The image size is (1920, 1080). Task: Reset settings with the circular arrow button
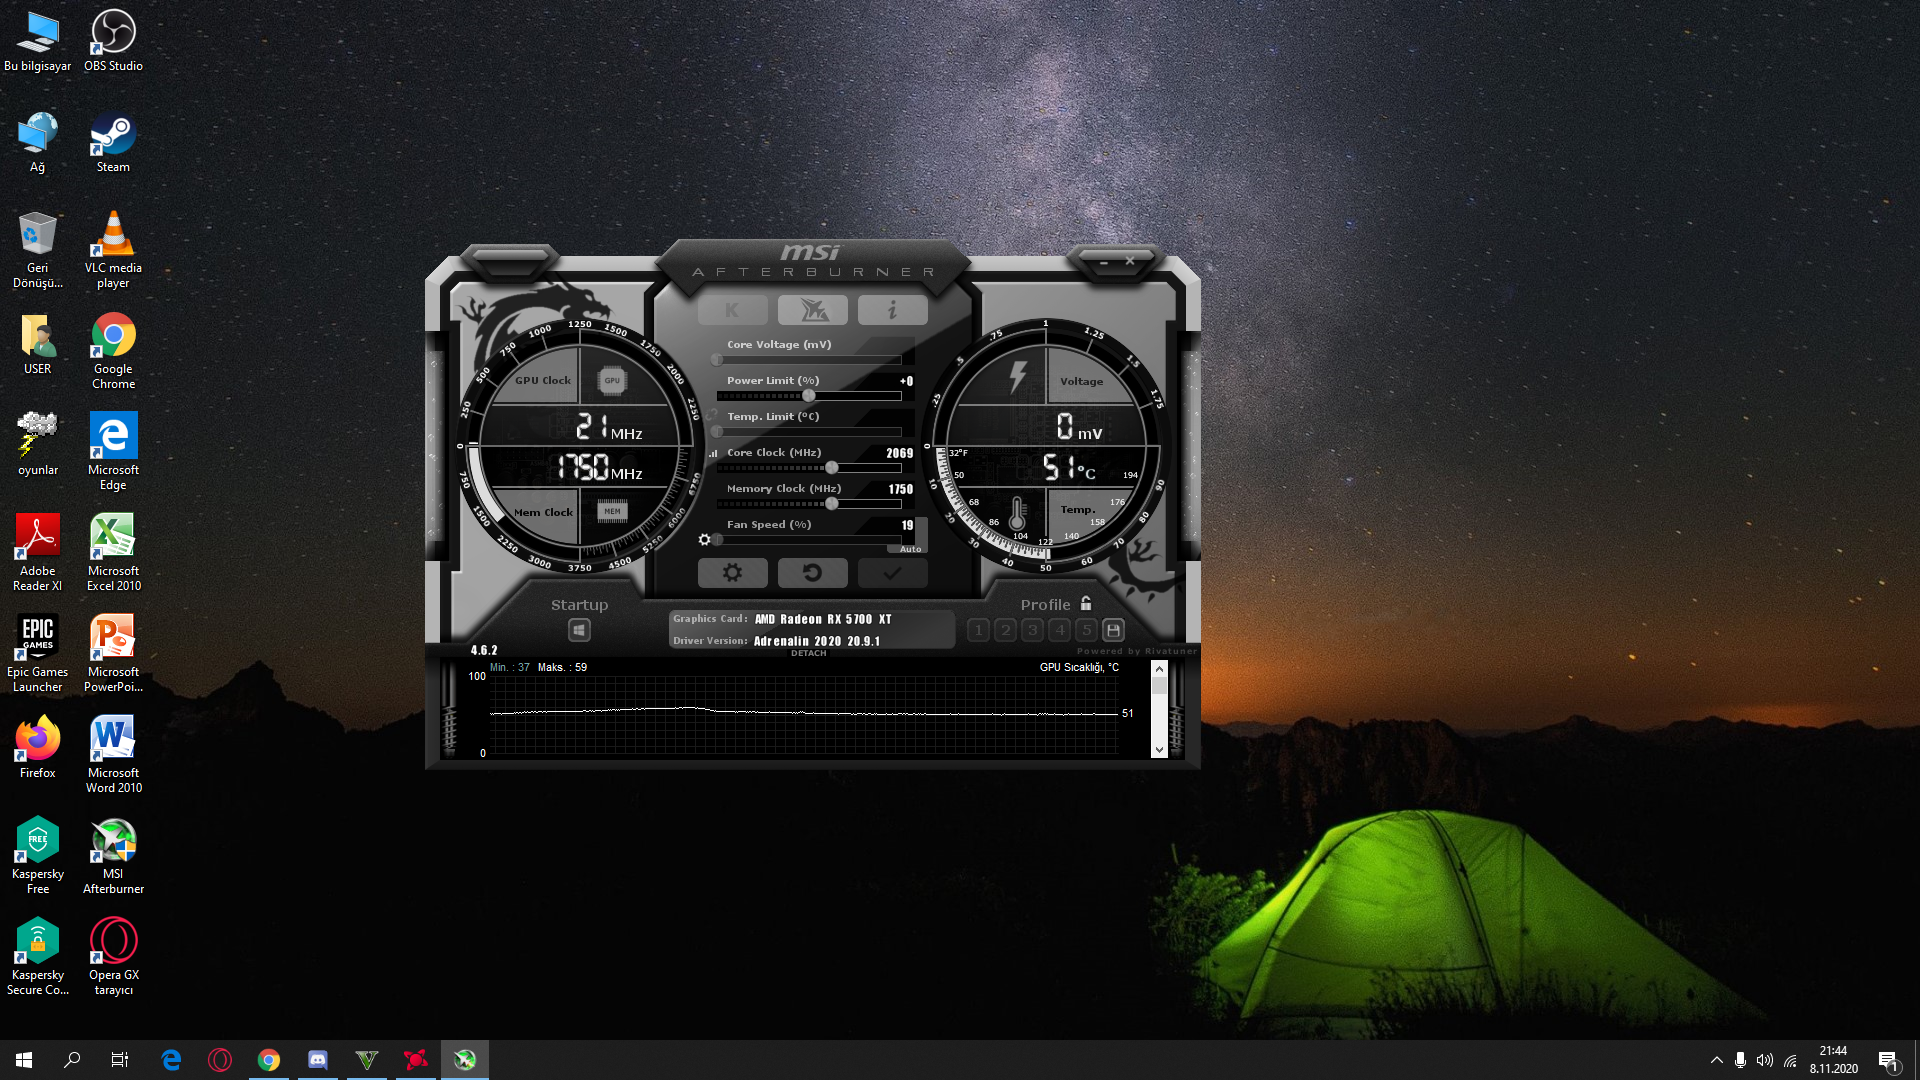click(x=812, y=573)
